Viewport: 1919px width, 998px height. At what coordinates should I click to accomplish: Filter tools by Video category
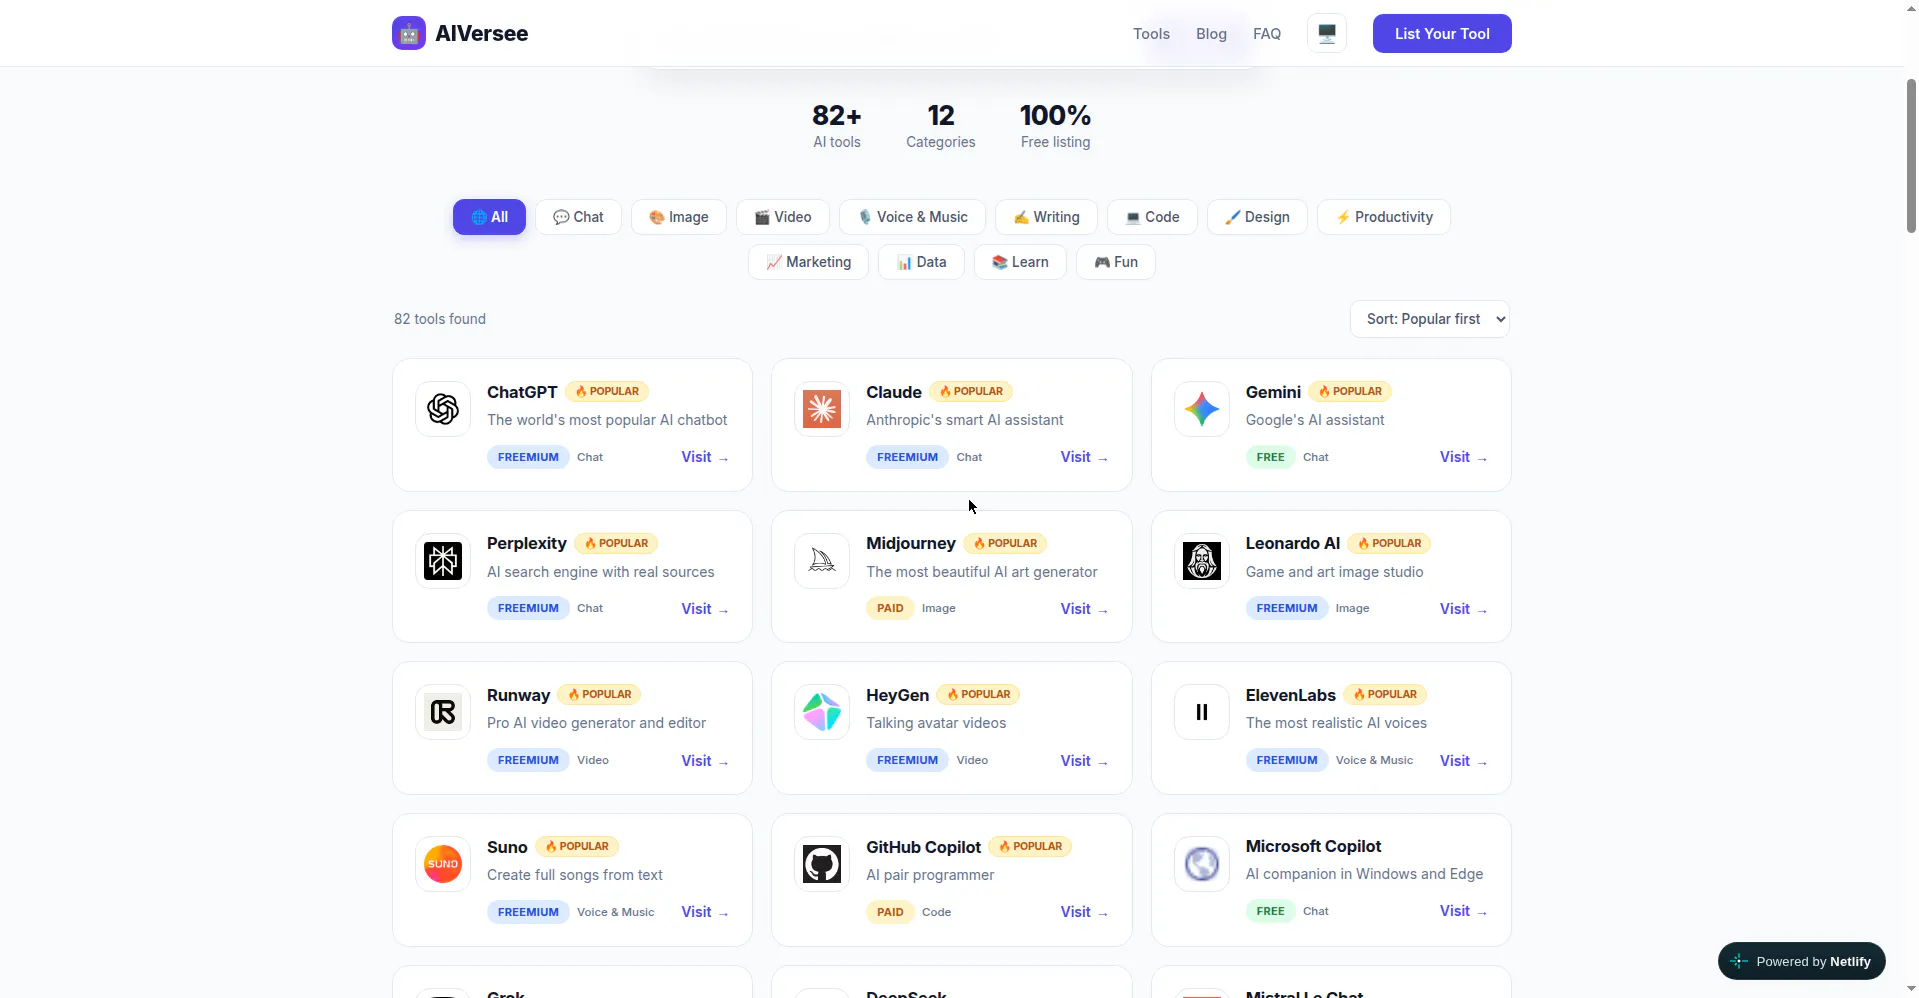coord(783,217)
